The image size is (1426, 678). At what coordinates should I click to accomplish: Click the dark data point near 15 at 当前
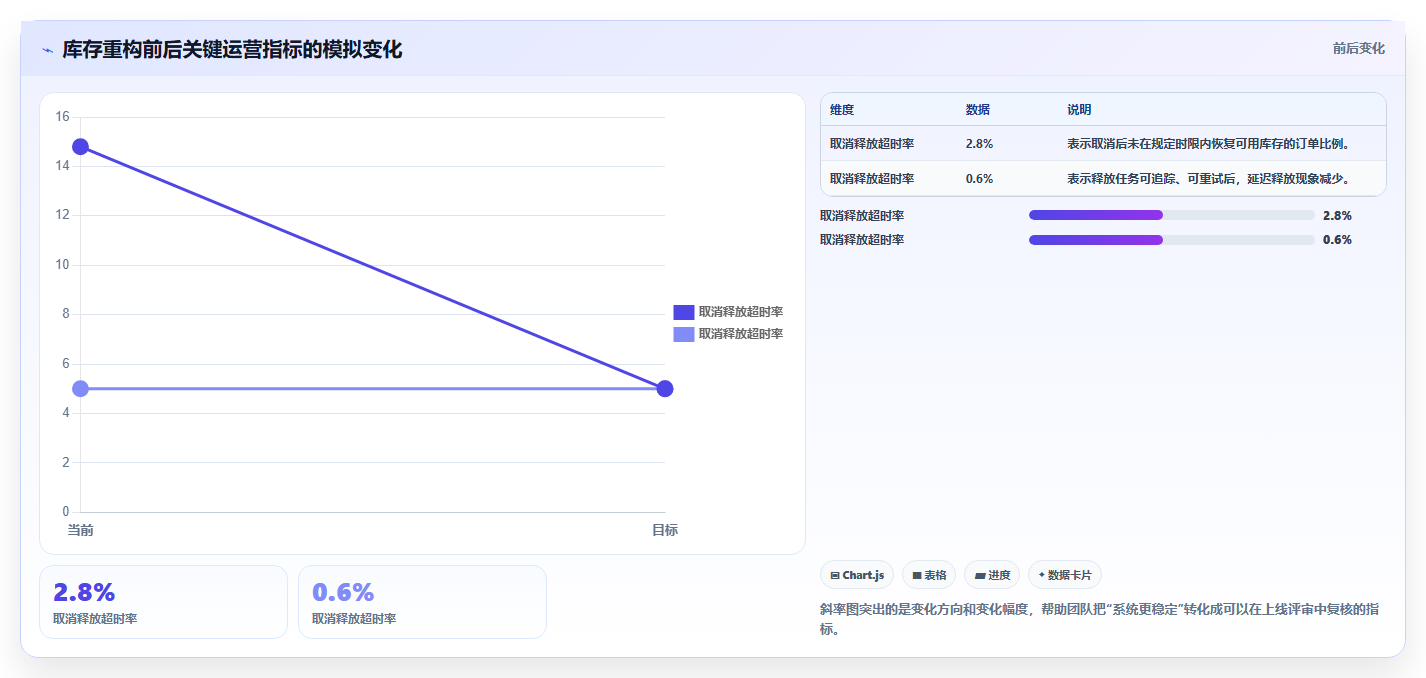pos(80,147)
